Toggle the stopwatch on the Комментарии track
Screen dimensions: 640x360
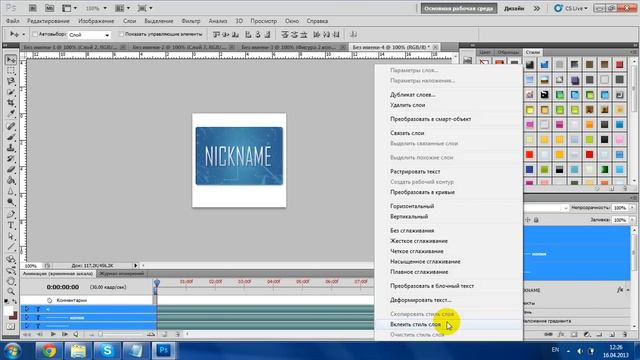pyautogui.click(x=49, y=300)
